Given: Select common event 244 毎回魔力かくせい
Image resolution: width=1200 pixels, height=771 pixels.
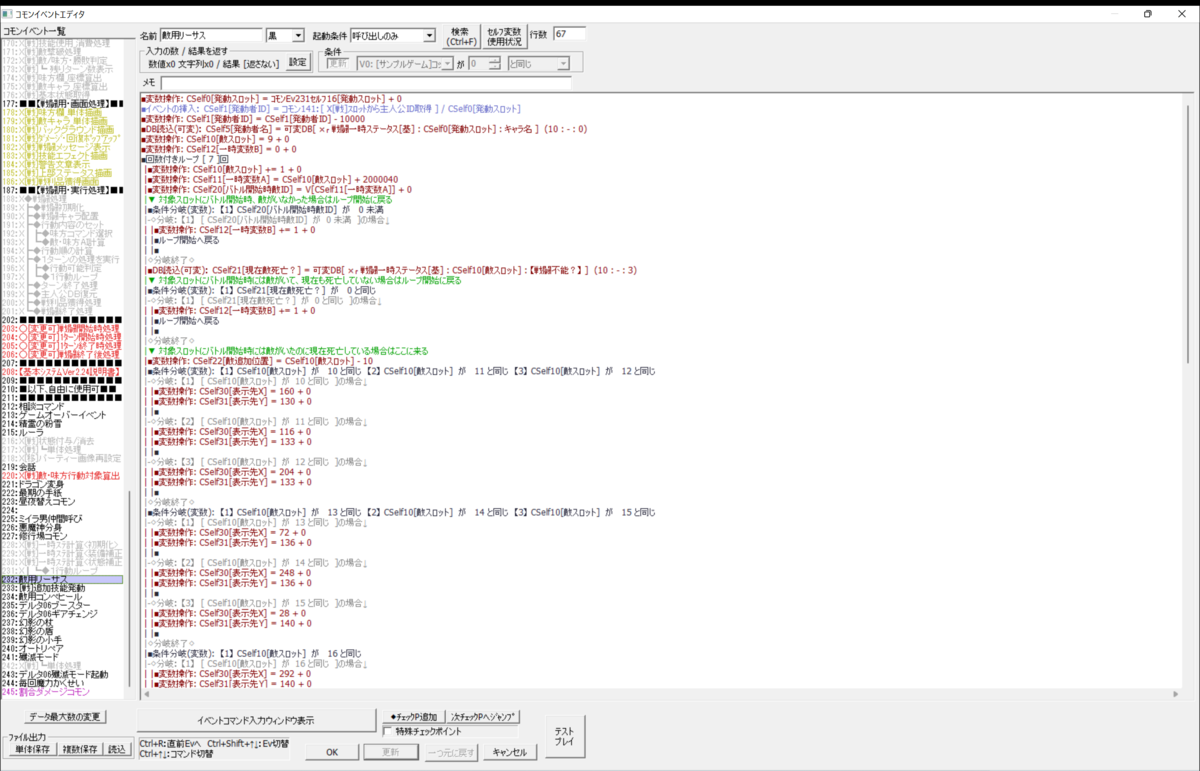Looking at the screenshot, I should pos(63,684).
